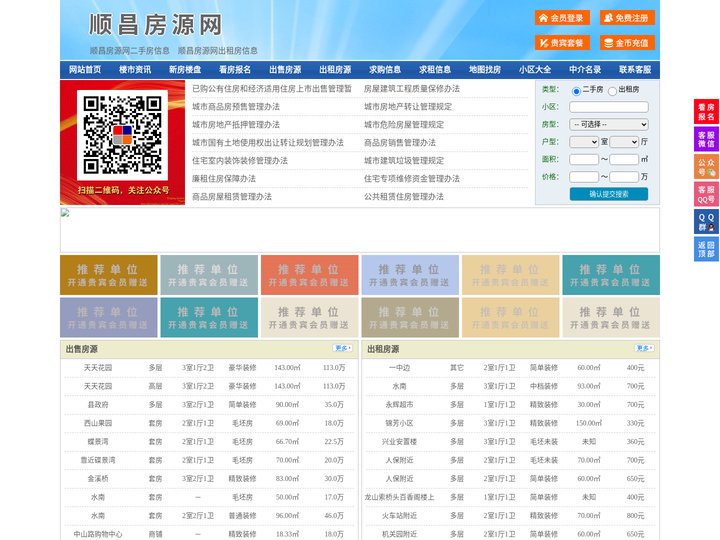The width and height of the screenshot is (720, 540).
Task: Click the 确认提交搜索 button
Action: click(609, 194)
